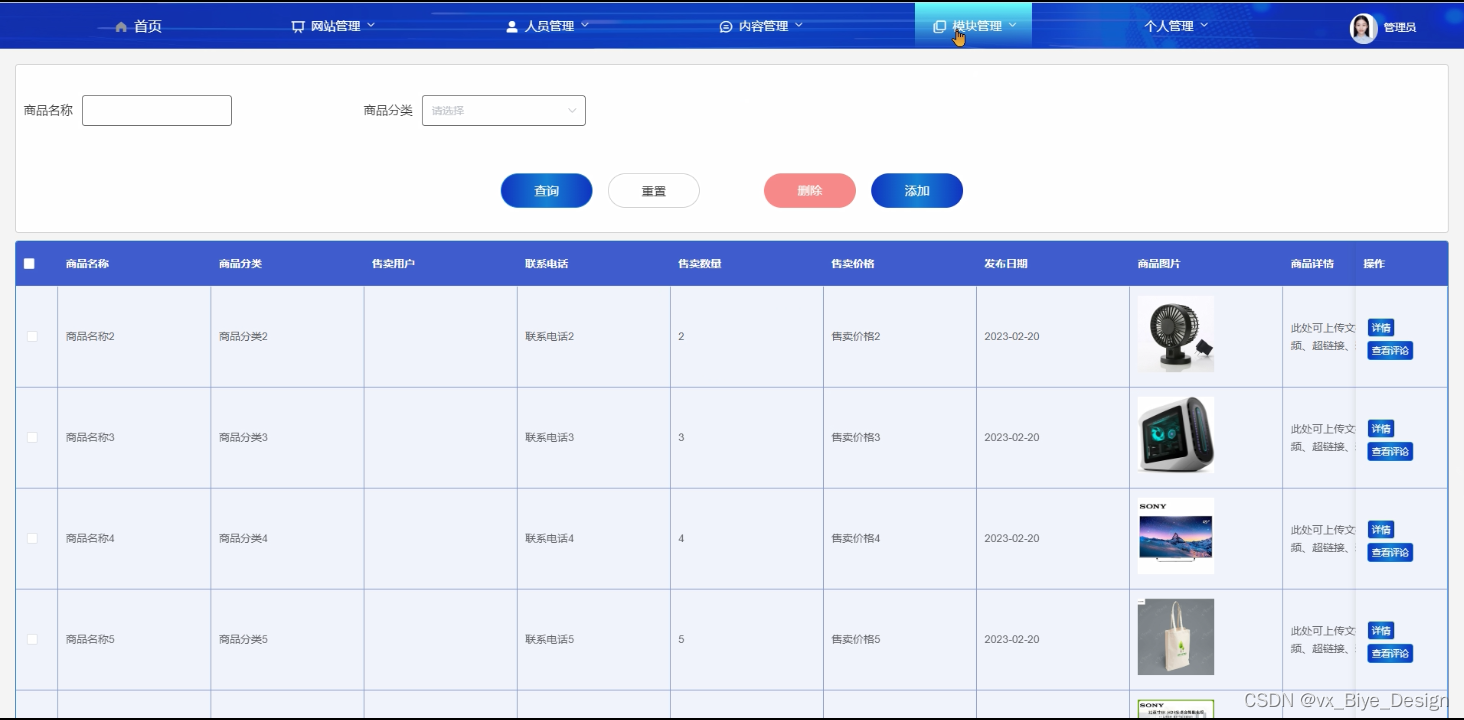The width and height of the screenshot is (1464, 720).
Task: Check the row checkbox for 商品名称4
Action: (32, 539)
